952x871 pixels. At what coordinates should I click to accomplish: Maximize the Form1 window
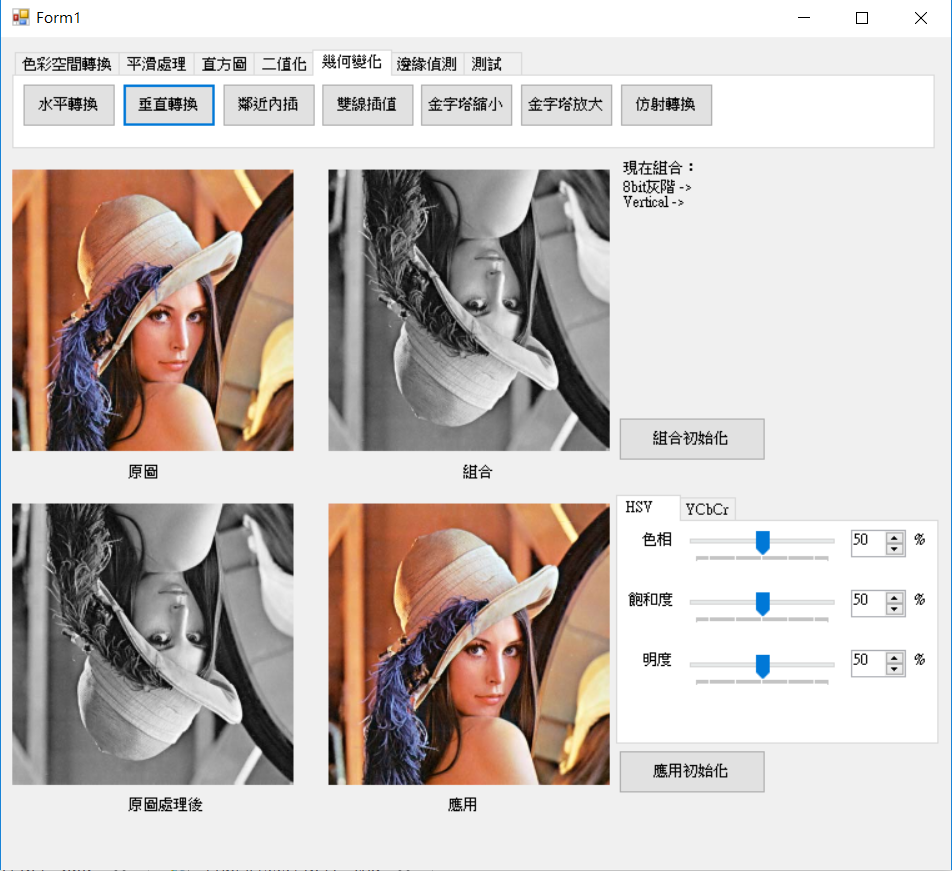[x=862, y=18]
